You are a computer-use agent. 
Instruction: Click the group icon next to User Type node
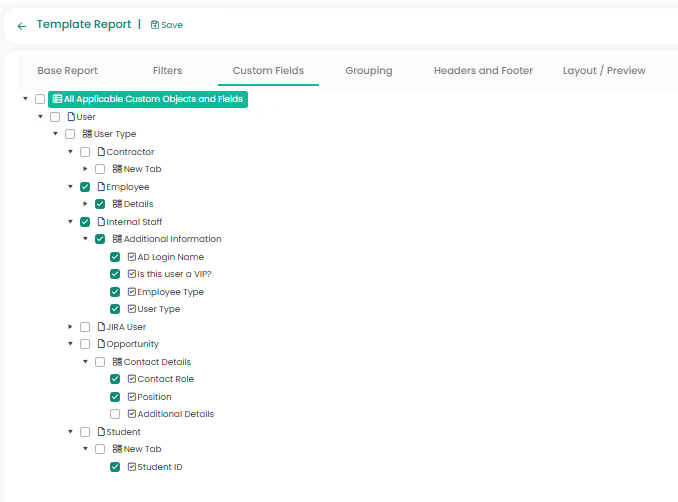click(87, 134)
